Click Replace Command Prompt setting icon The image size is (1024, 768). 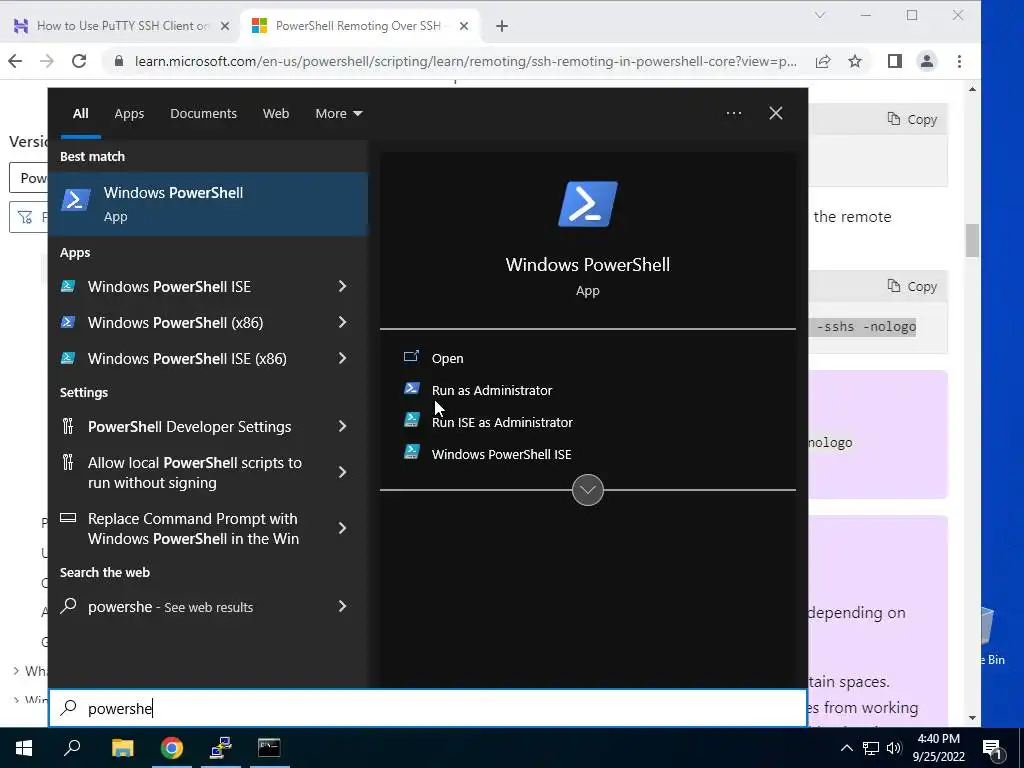click(68, 518)
